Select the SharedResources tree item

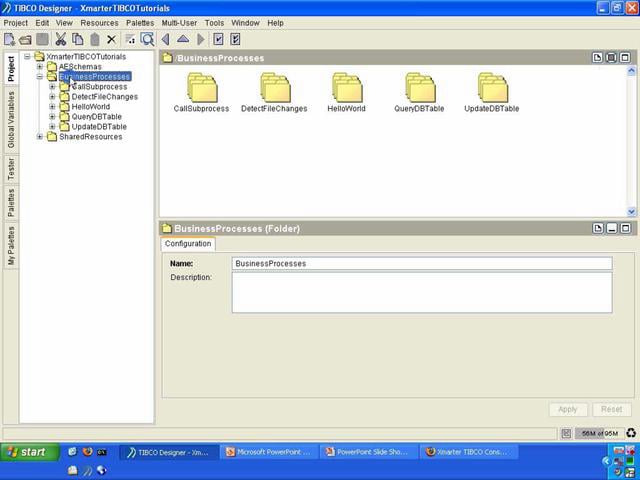click(x=91, y=137)
